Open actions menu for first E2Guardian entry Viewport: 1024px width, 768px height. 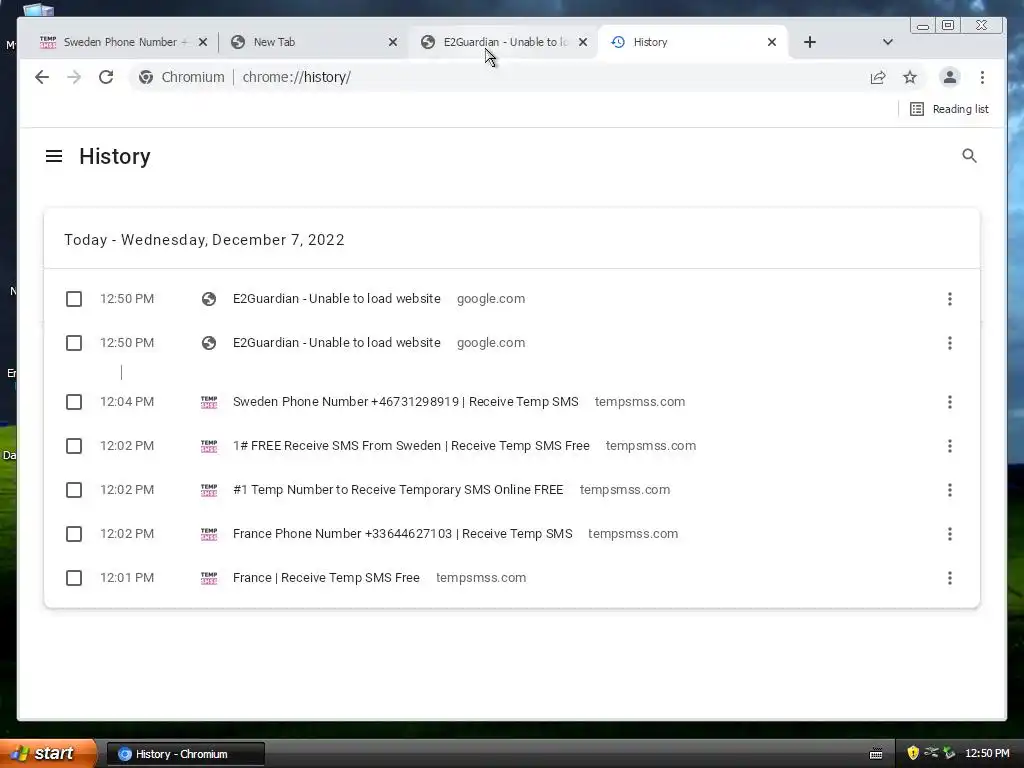(x=950, y=299)
